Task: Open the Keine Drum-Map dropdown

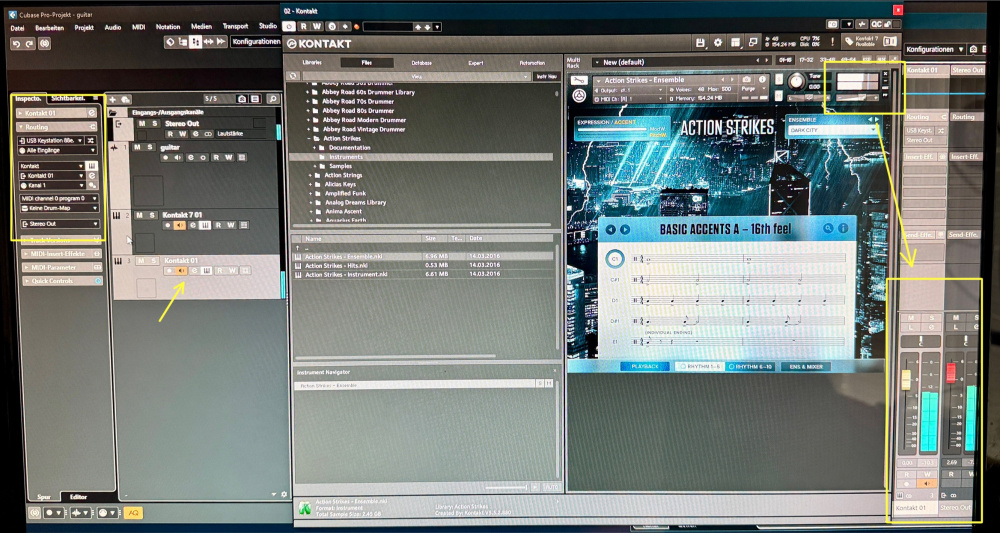Action: (x=59, y=208)
